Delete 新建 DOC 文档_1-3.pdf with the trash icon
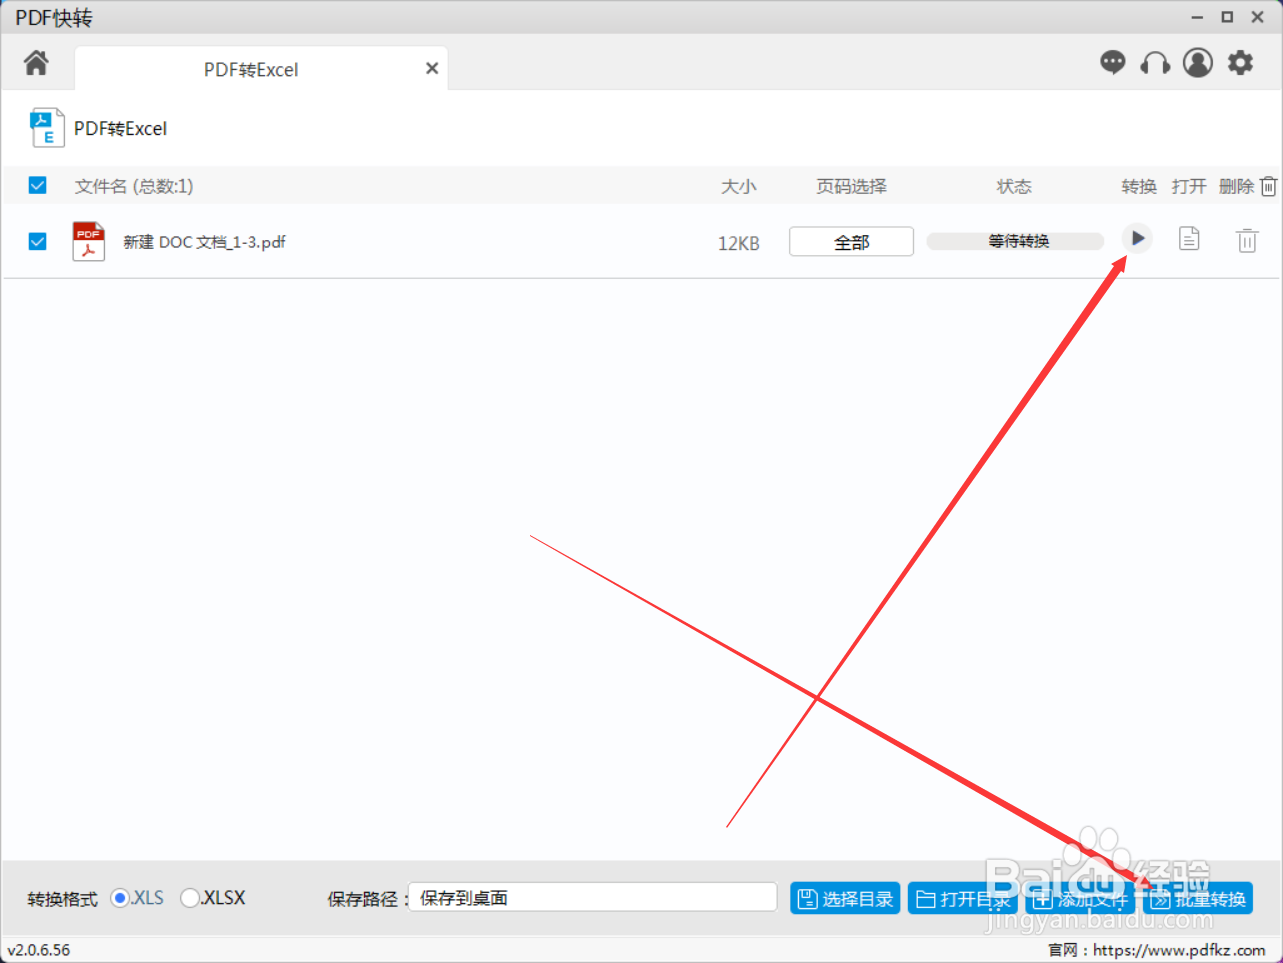This screenshot has width=1283, height=963. click(1246, 239)
